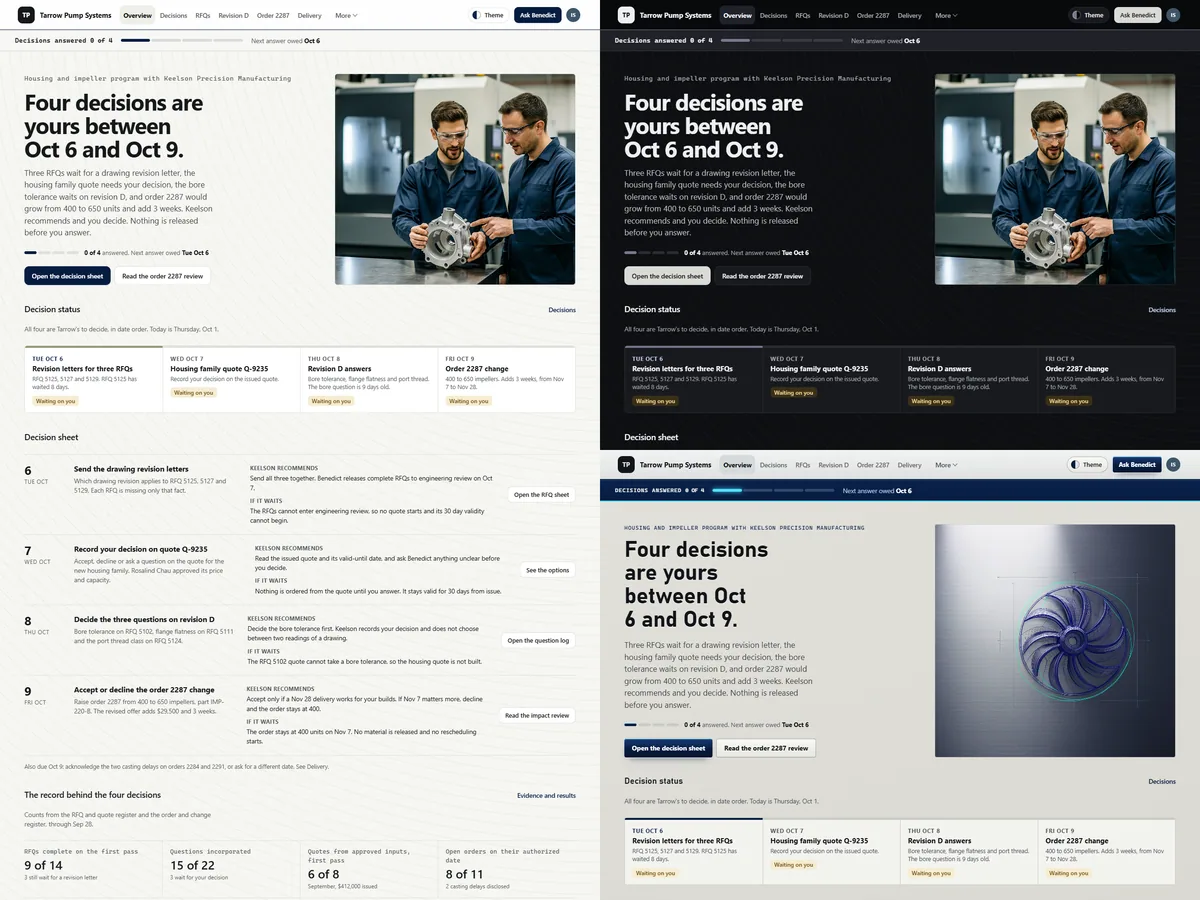Read the order 2287 review on the impeller-image page

pos(765,748)
